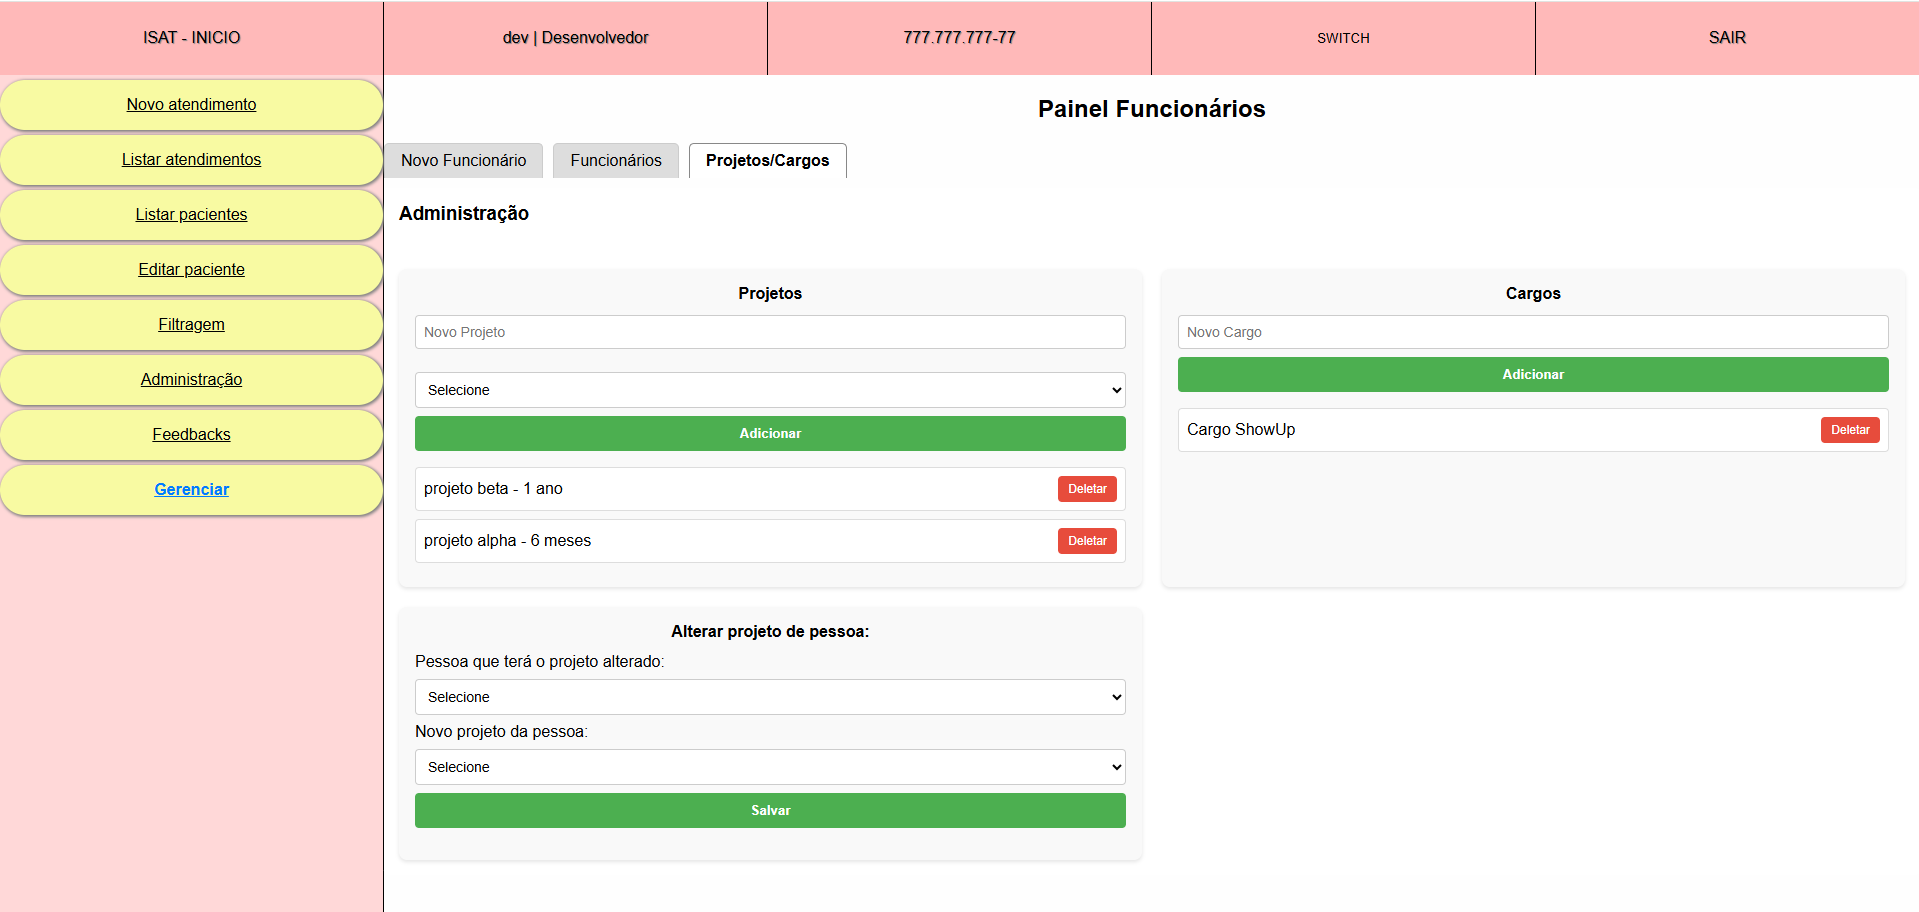This screenshot has height=912, width=1919.
Task: Expand the Novo projeto da pessoa dropdown
Action: (x=769, y=767)
